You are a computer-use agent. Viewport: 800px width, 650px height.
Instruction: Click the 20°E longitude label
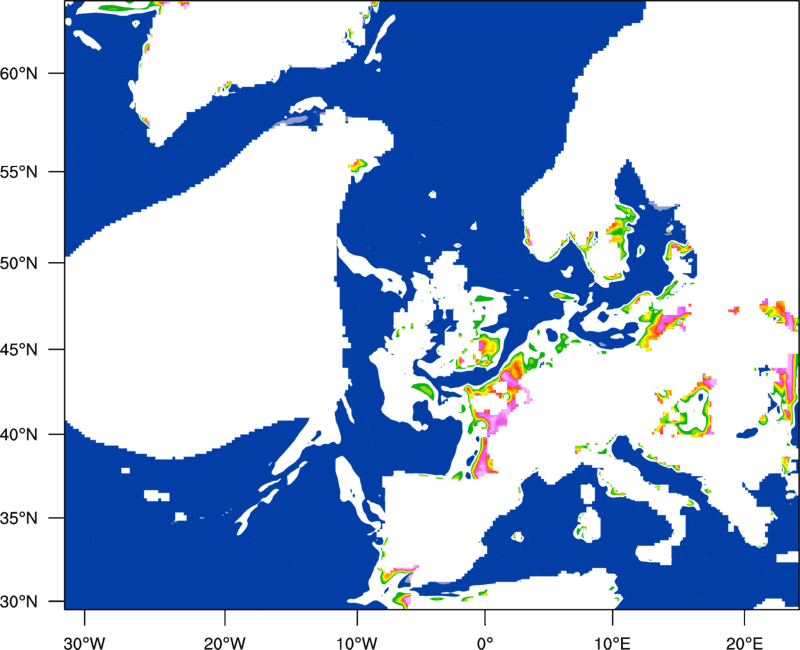(744, 643)
